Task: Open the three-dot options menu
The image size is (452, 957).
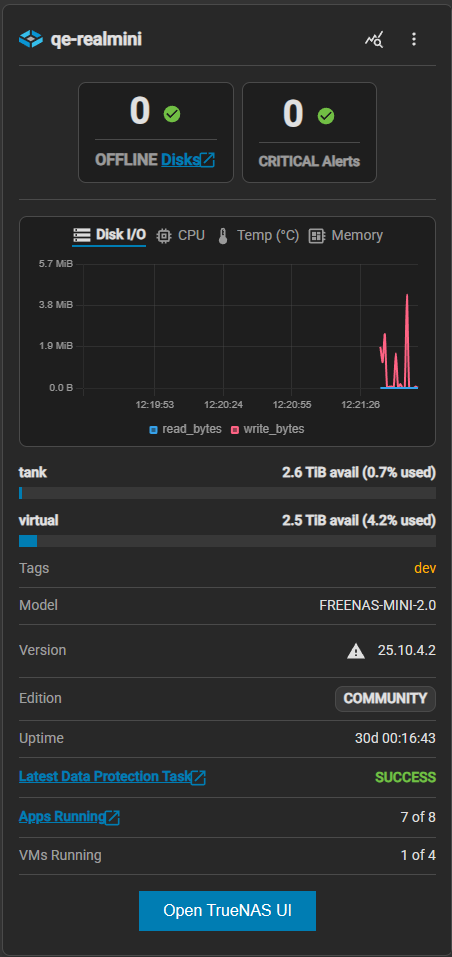Action: click(414, 40)
